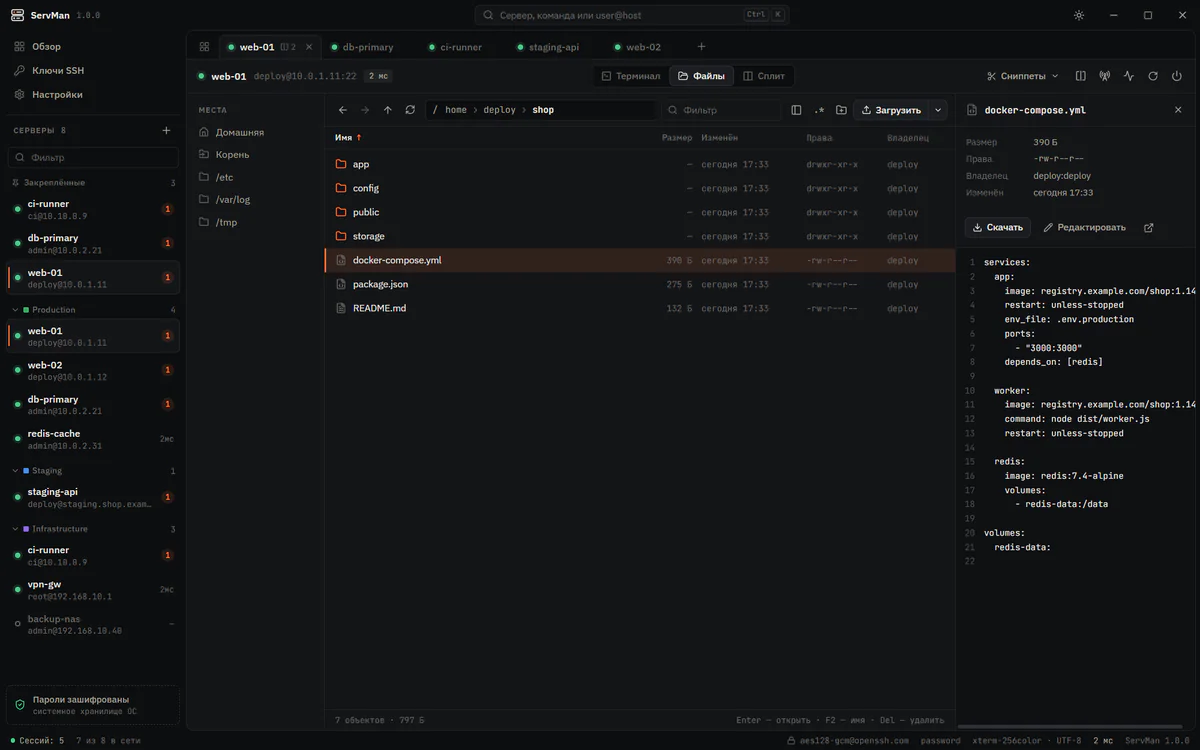The height and width of the screenshot is (750, 1200).
Task: Open the /var/log place
Action: point(255,200)
